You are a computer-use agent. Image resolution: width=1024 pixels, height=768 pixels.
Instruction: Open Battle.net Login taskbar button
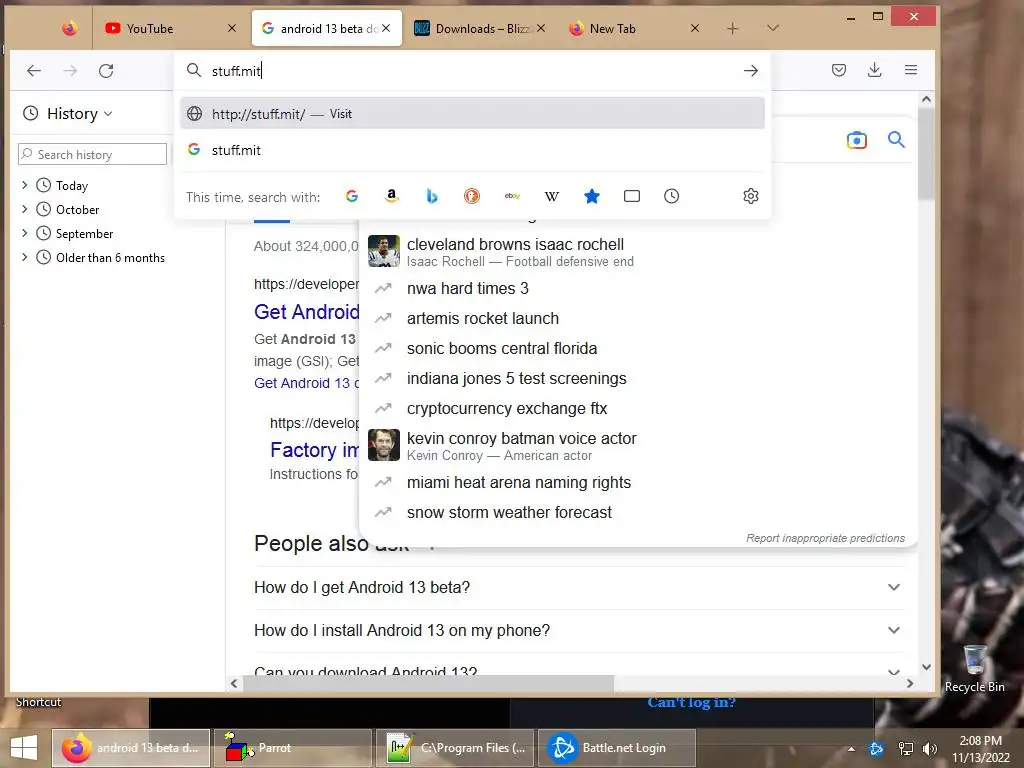tap(616, 748)
